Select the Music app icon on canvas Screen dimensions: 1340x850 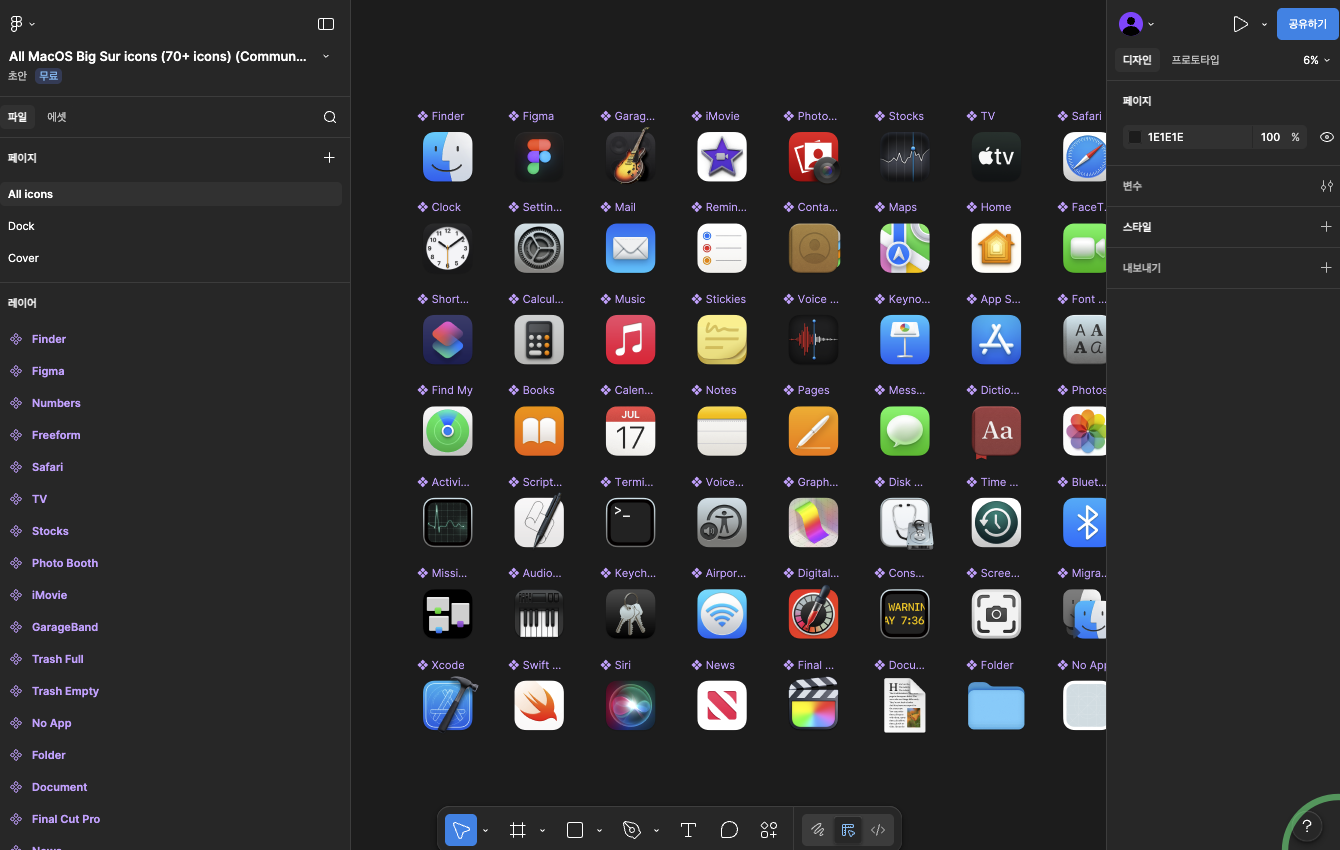coord(630,340)
